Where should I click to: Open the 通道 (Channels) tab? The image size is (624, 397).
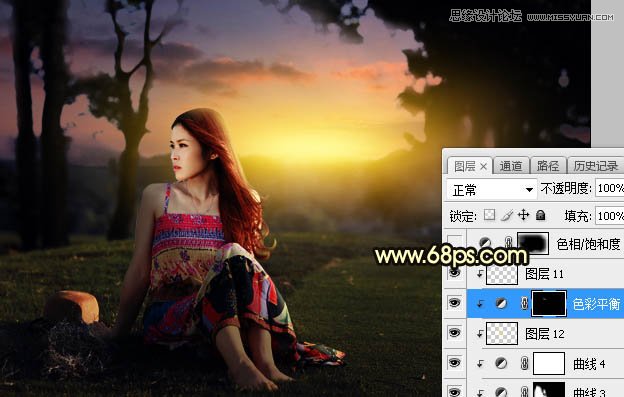coord(511,166)
